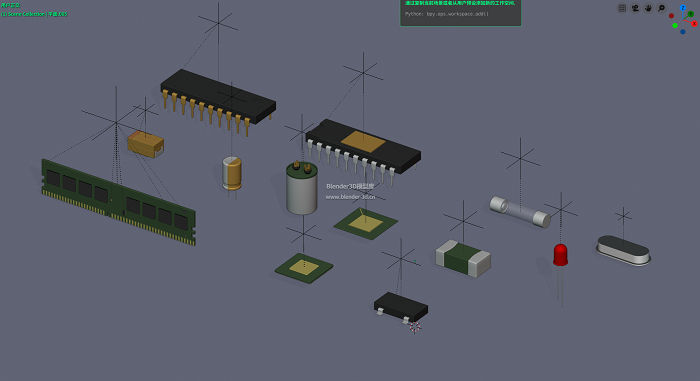Select the oval crystal oscillator model

[623, 251]
